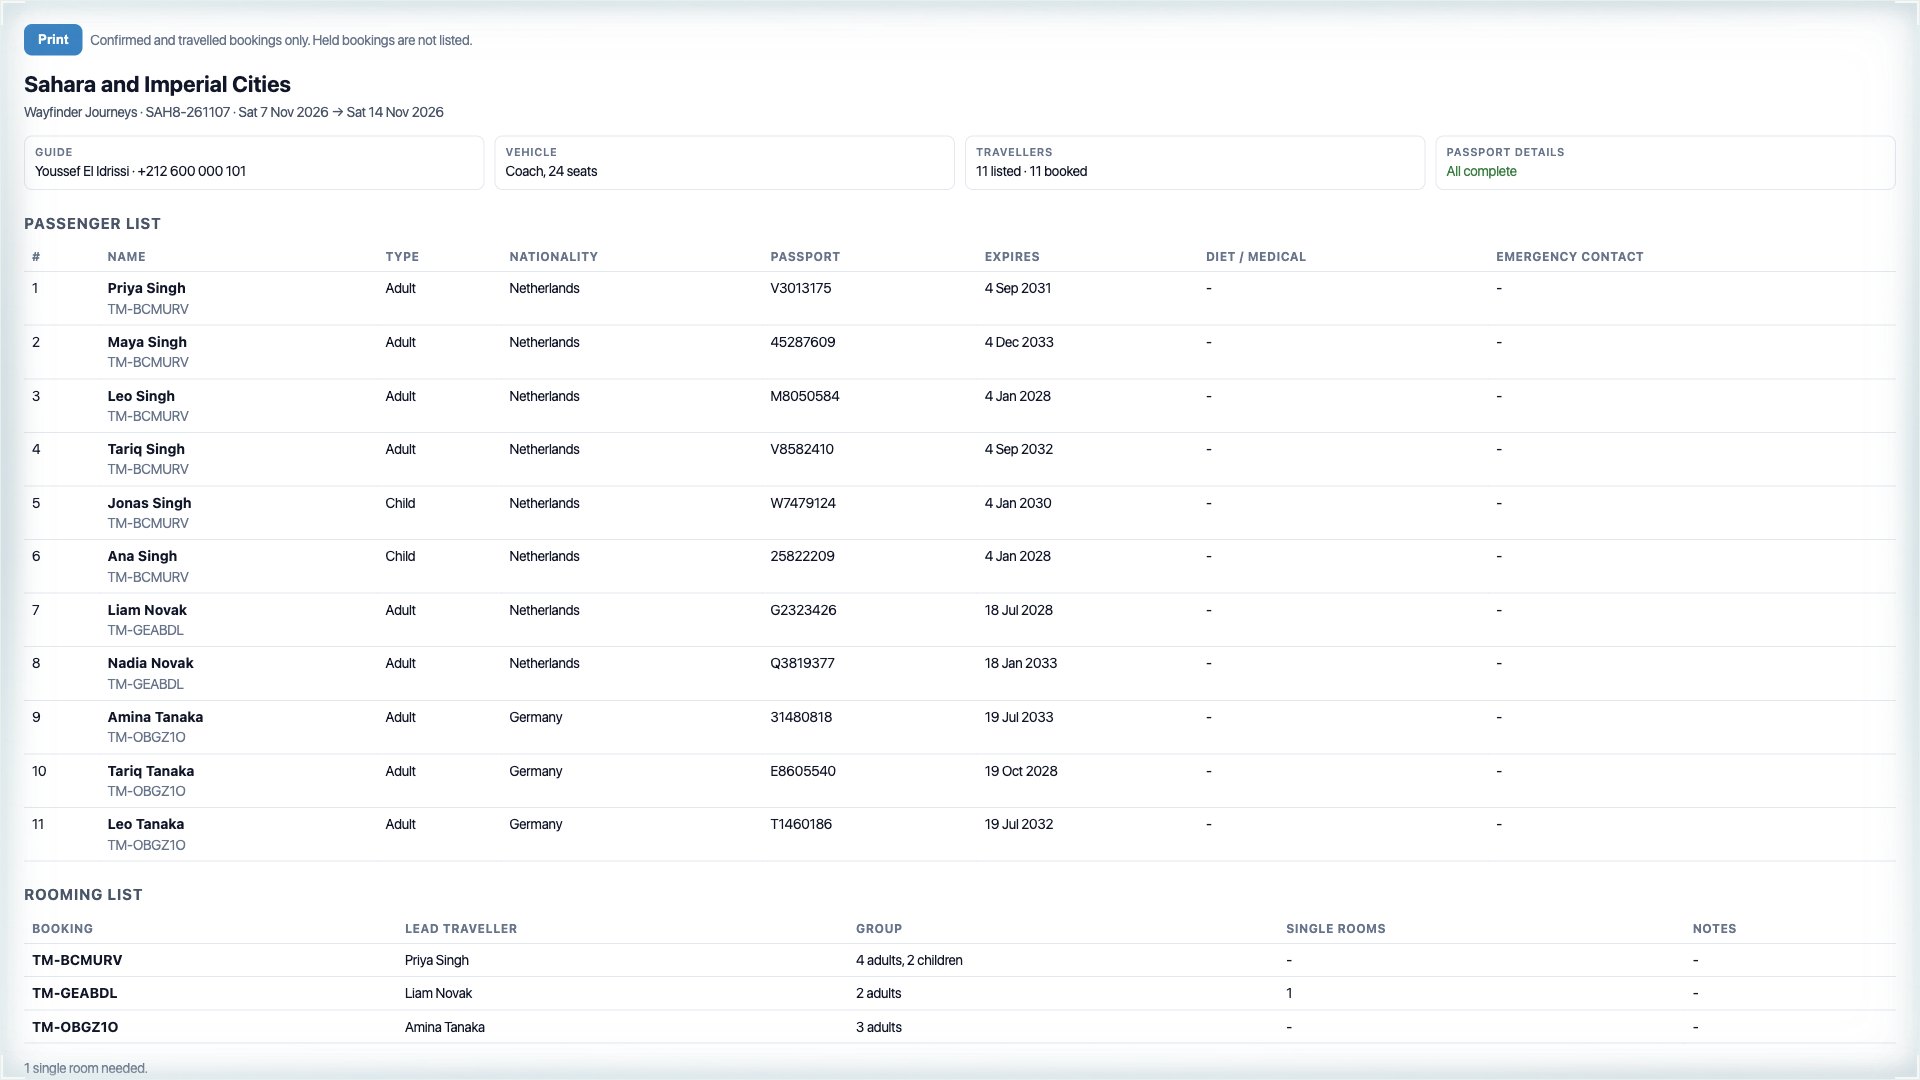
Task: Select passenger name Priya Singh
Action: click(x=147, y=288)
